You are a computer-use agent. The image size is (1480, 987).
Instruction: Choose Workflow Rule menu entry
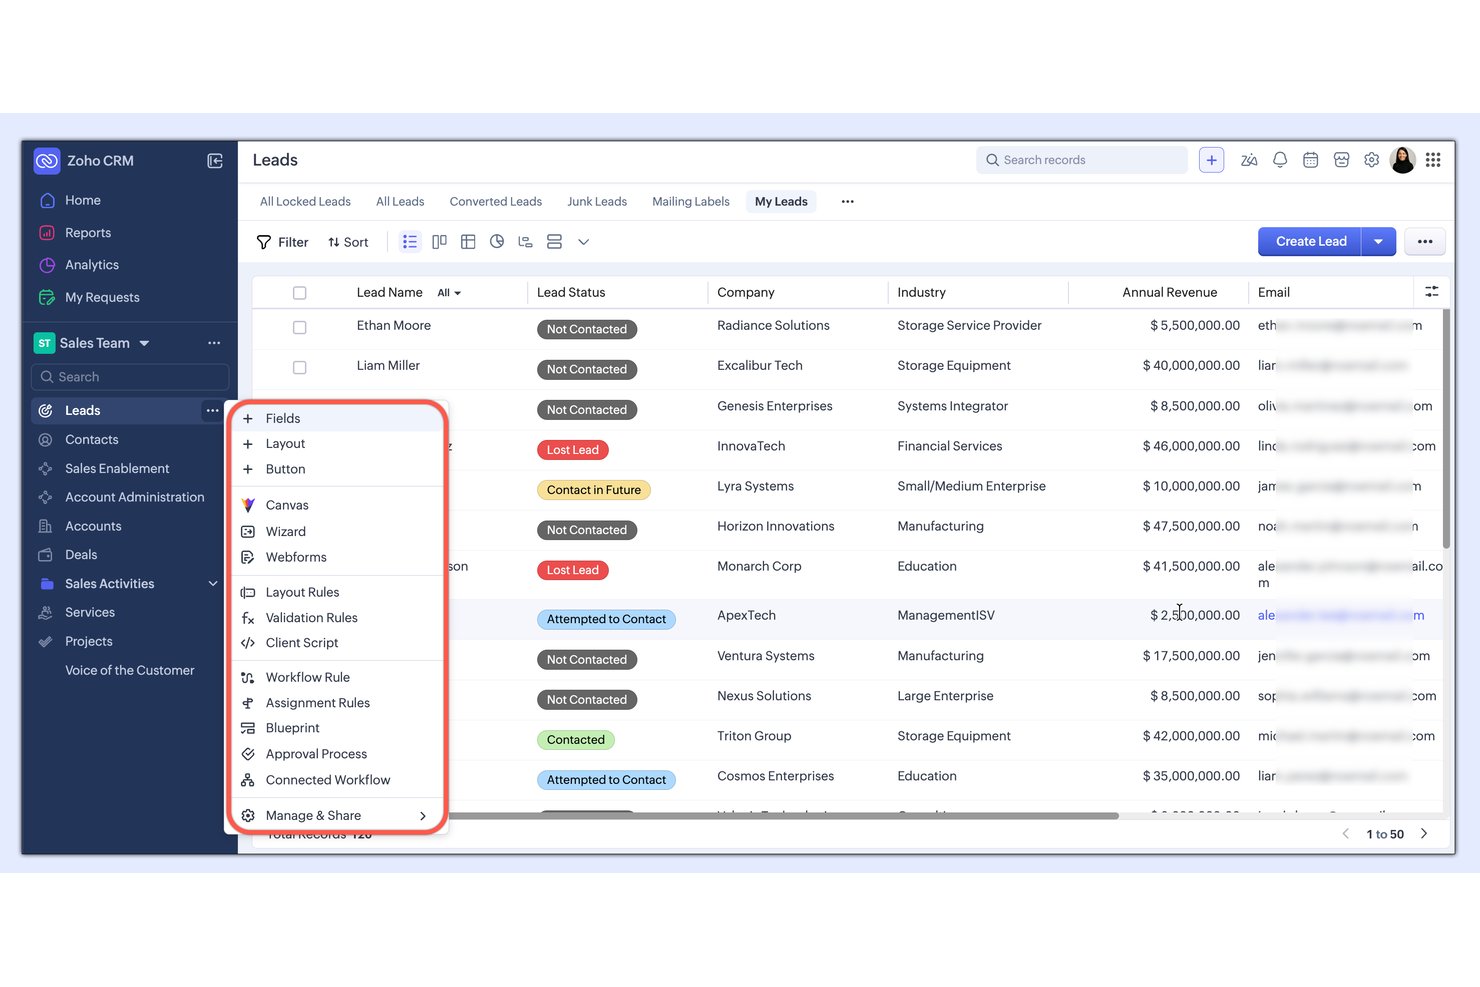click(337, 677)
